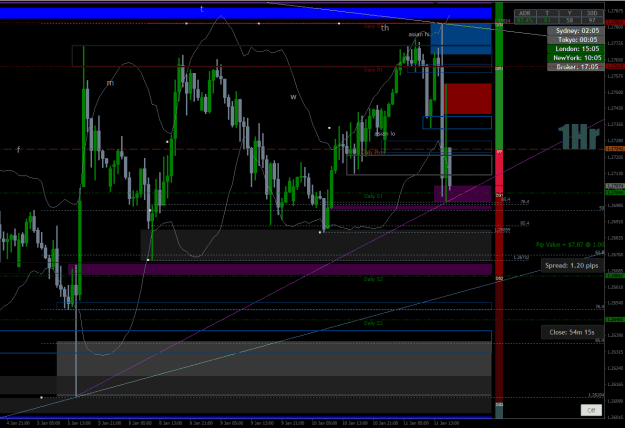Screen dimensions: 625x428
Task: Click the 30D column header cell
Action: (592, 13)
